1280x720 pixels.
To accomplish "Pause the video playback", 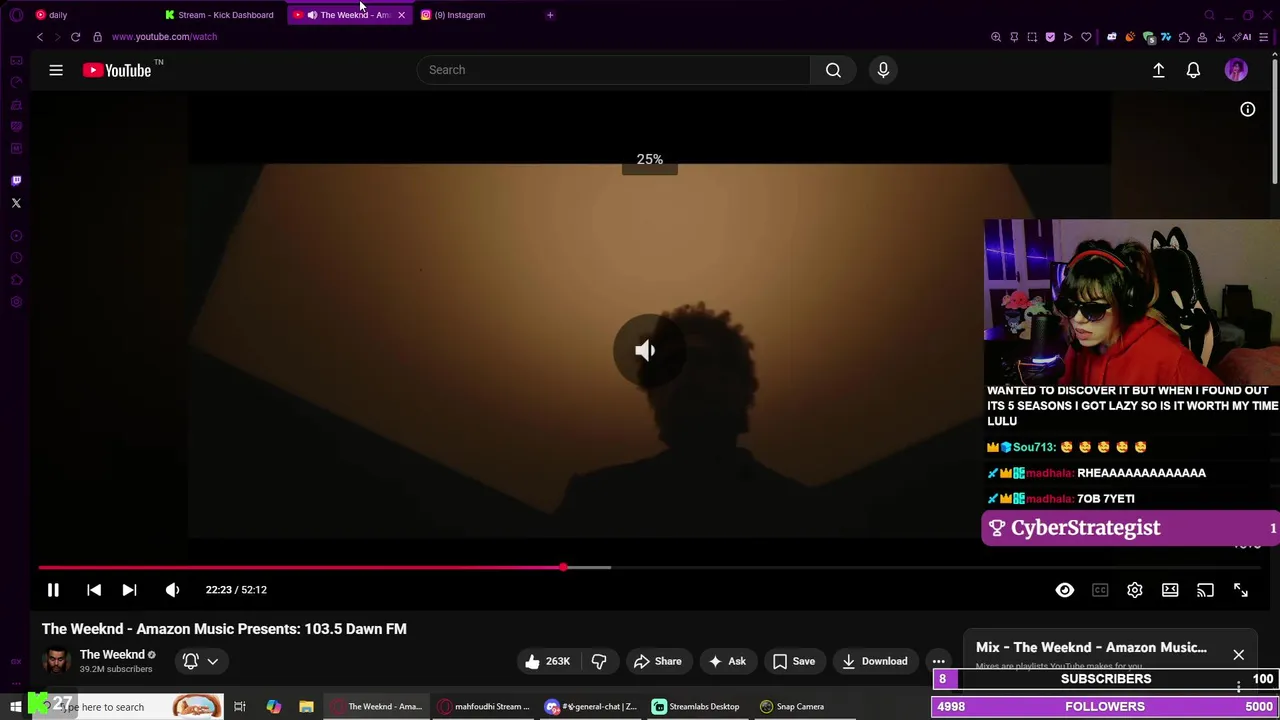I will click(53, 590).
